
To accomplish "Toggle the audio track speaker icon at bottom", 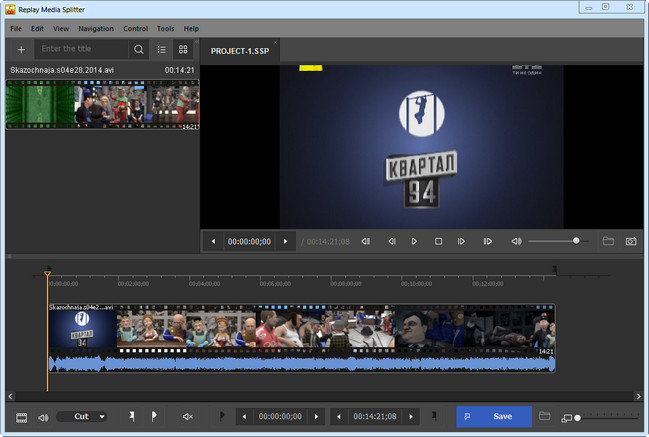I will click(x=43, y=418).
